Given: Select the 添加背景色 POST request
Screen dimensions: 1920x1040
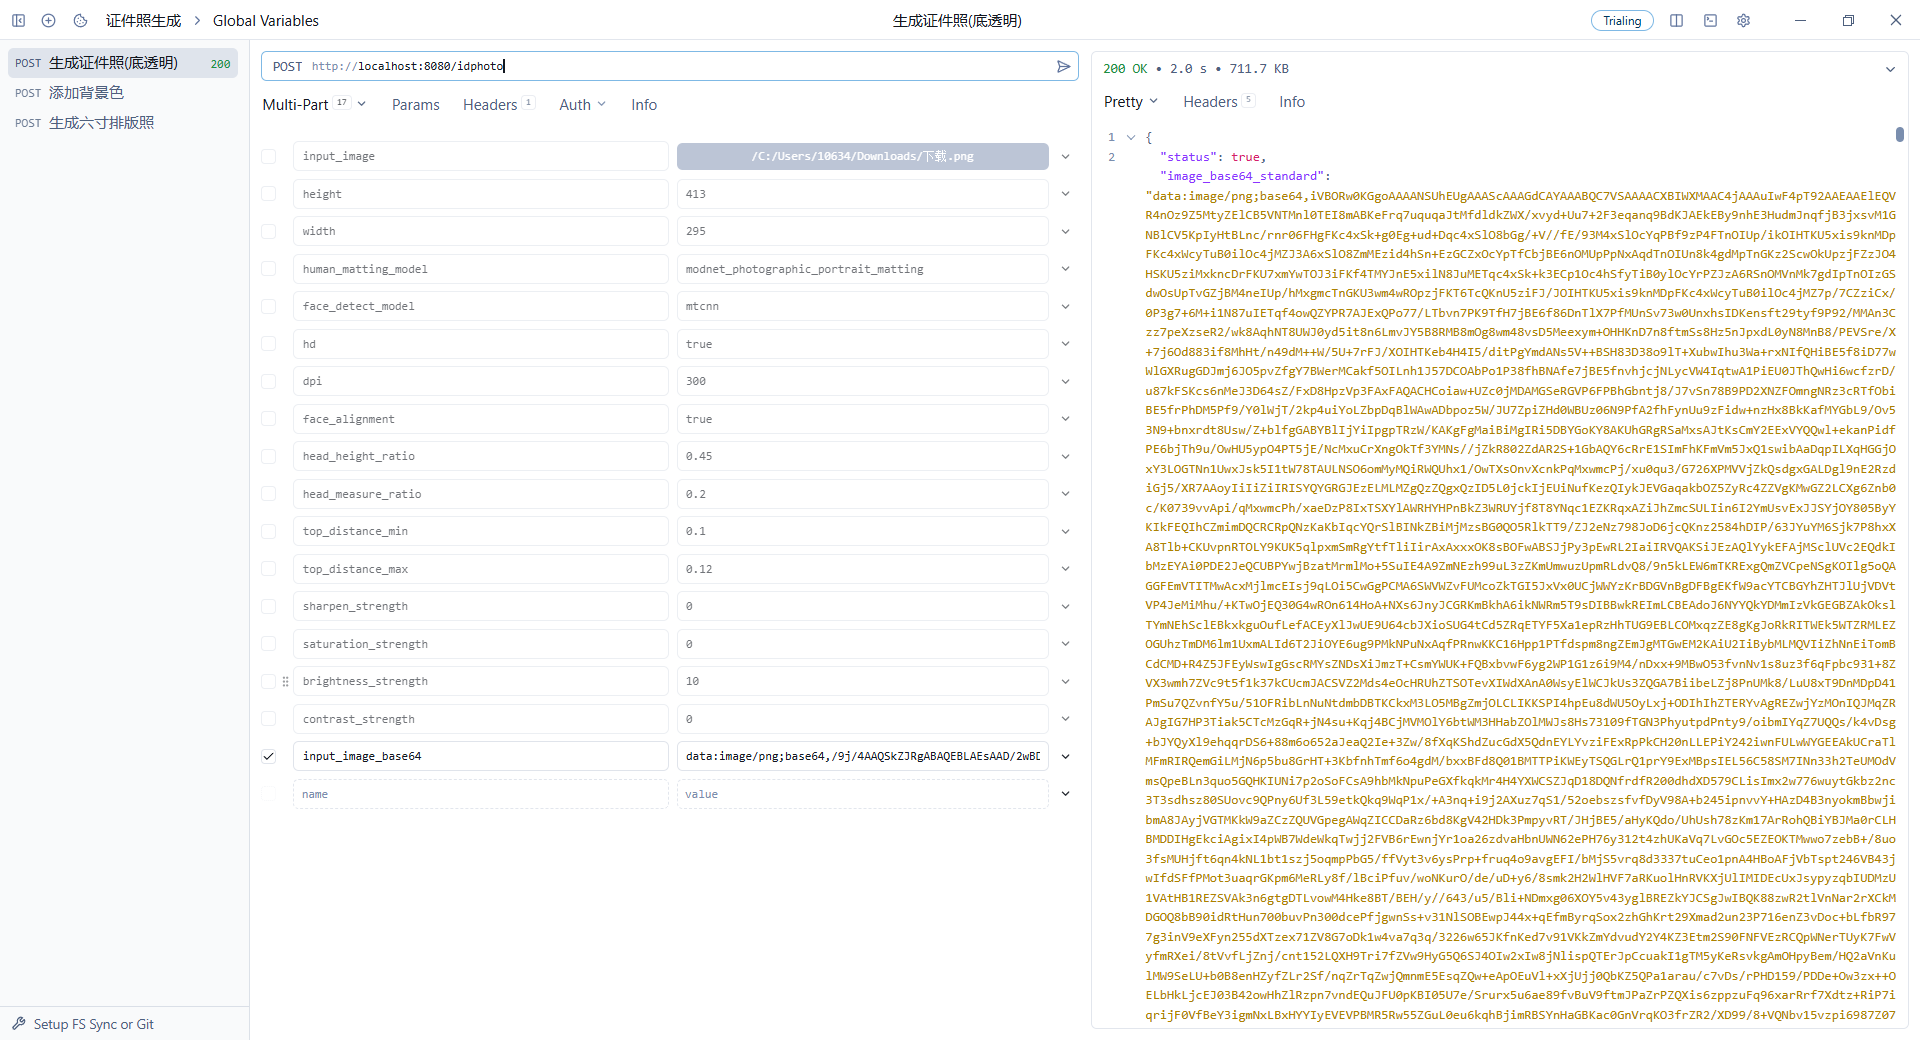Looking at the screenshot, I should [x=86, y=93].
